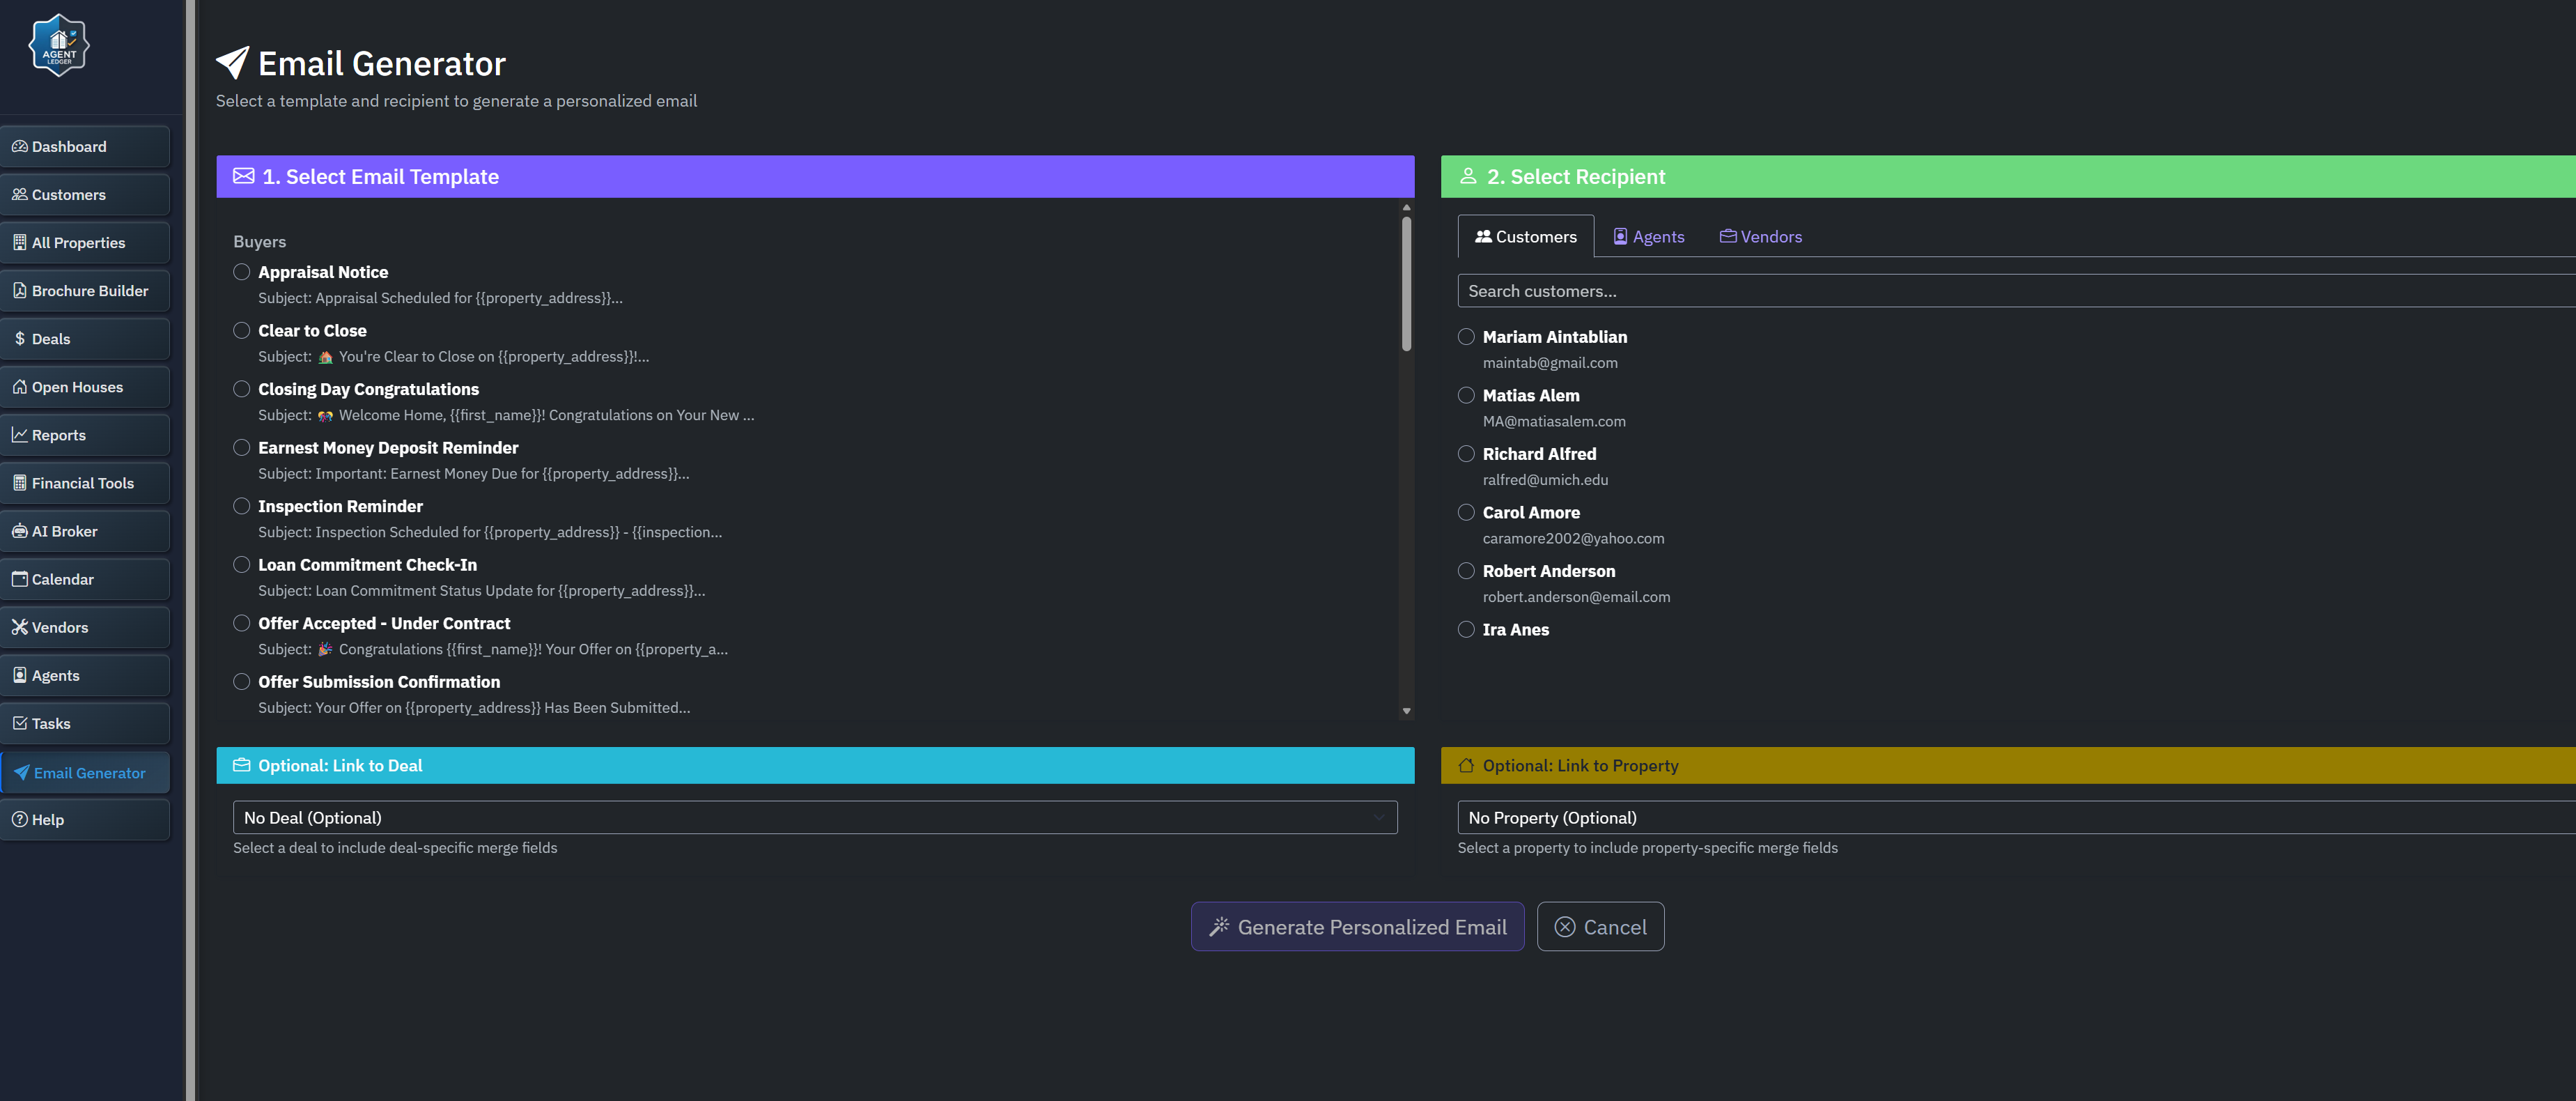Open the Calendar page
This screenshot has height=1101, width=2576.
pos(84,579)
